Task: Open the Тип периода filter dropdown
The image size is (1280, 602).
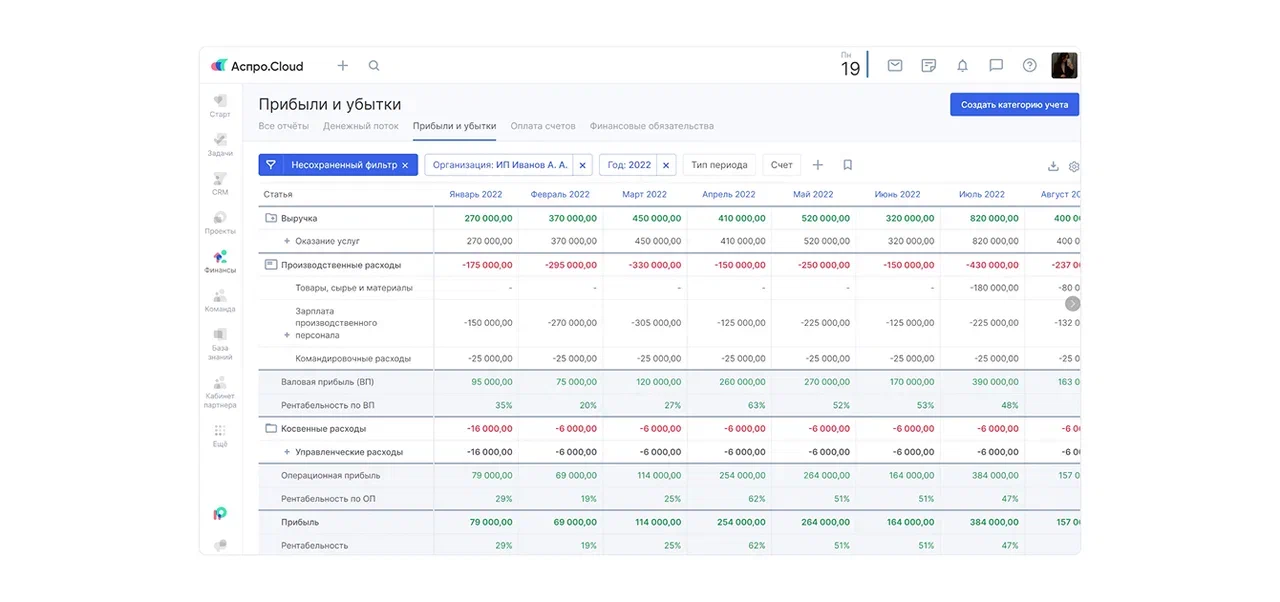Action: pos(719,165)
